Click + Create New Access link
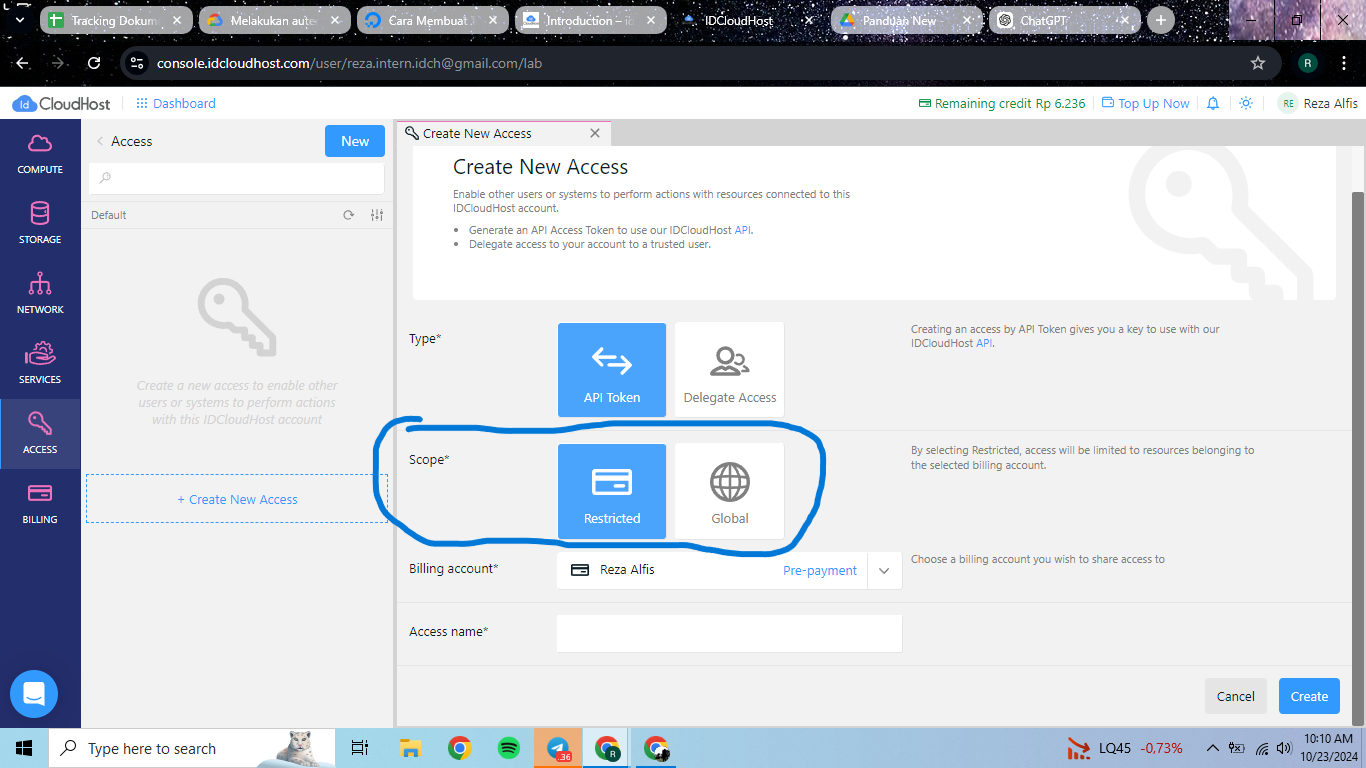Image resolution: width=1366 pixels, height=768 pixels. click(x=237, y=499)
